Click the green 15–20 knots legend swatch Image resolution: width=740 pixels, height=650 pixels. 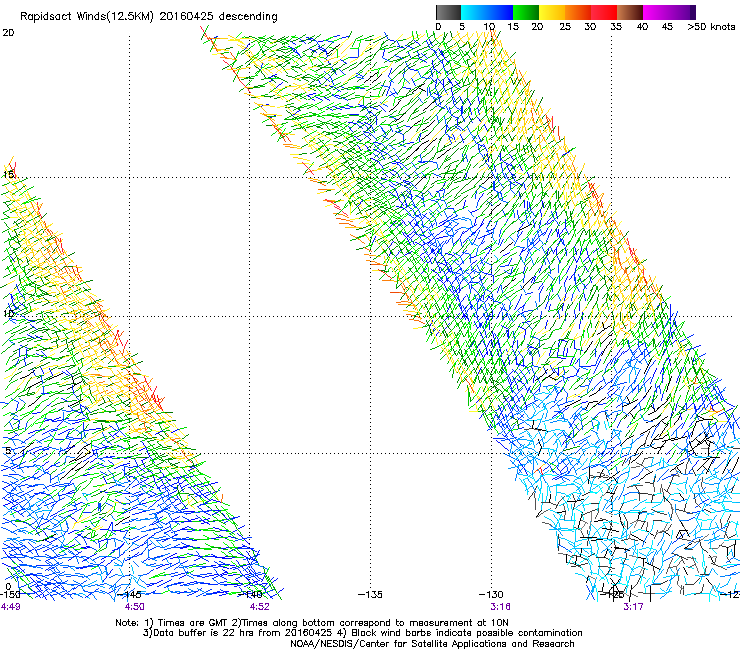click(526, 12)
